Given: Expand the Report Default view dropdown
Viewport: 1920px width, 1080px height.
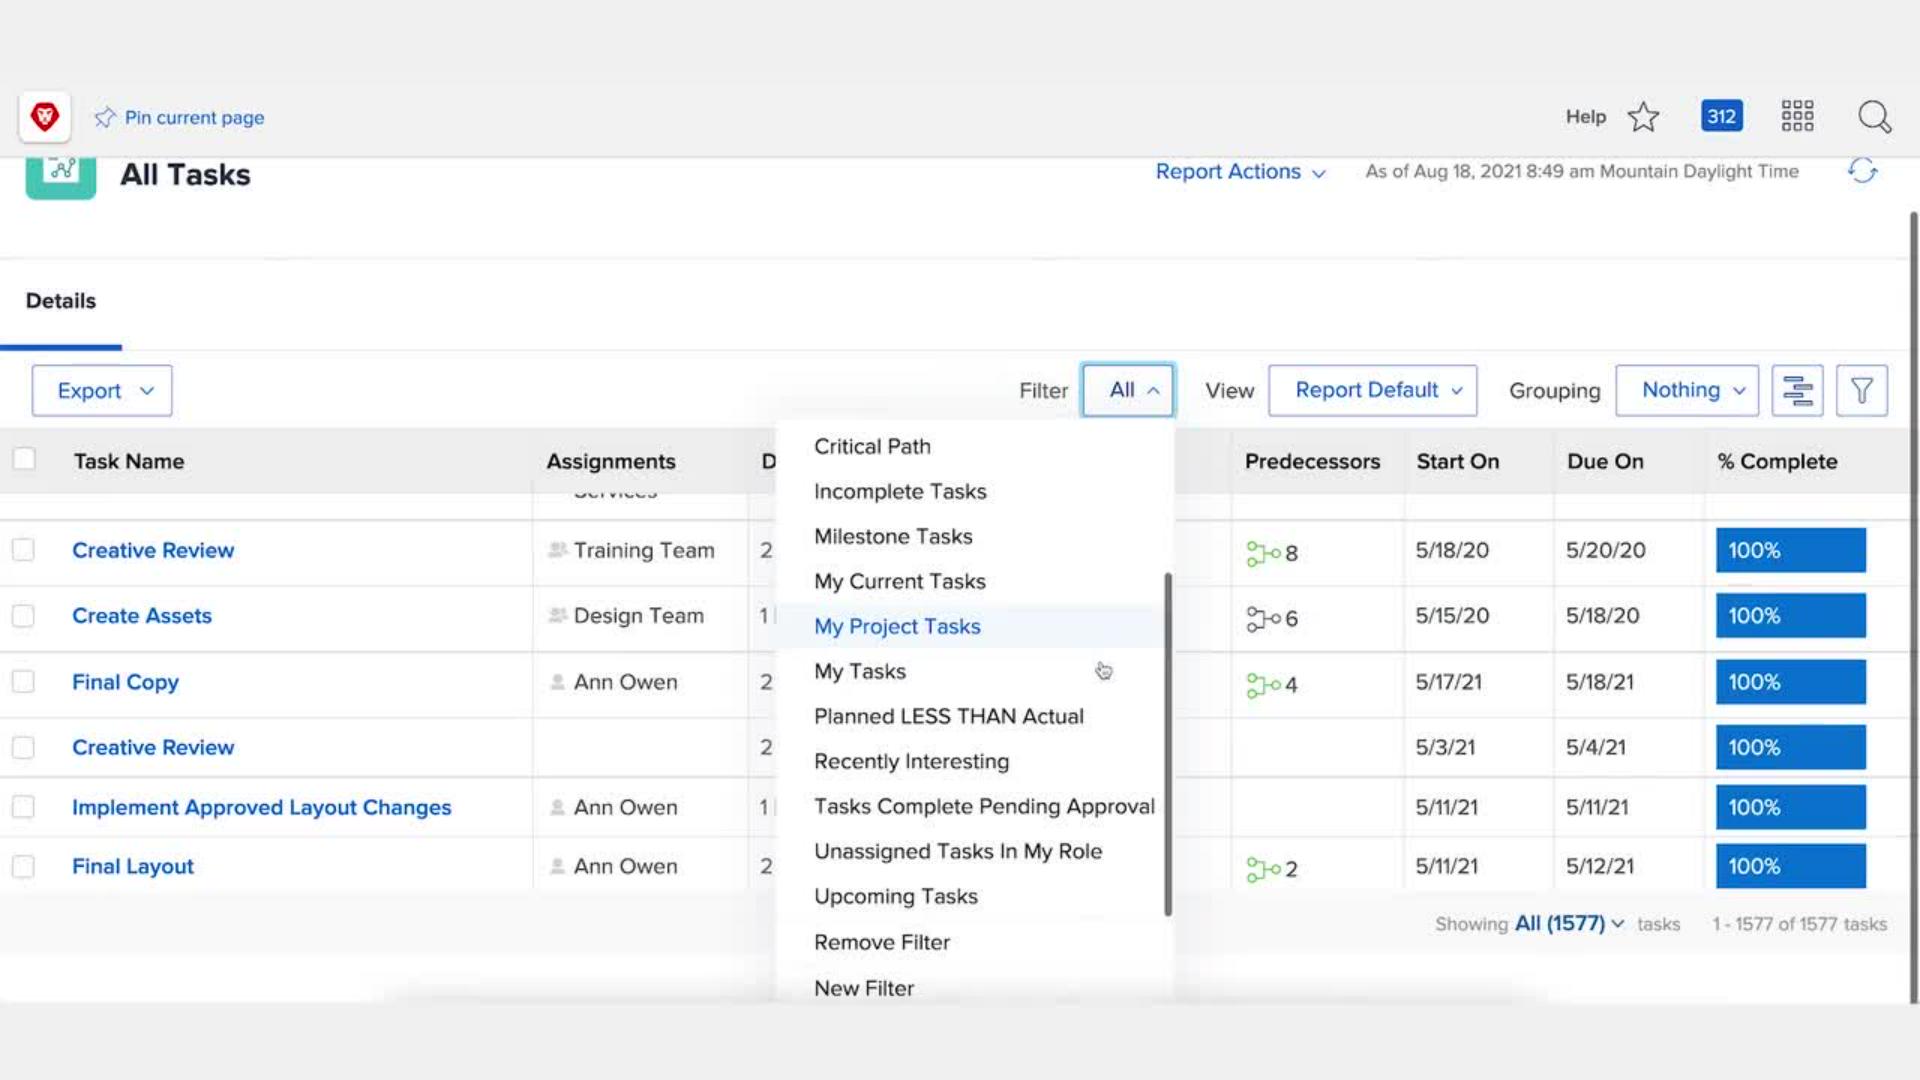Looking at the screenshot, I should tap(1372, 390).
